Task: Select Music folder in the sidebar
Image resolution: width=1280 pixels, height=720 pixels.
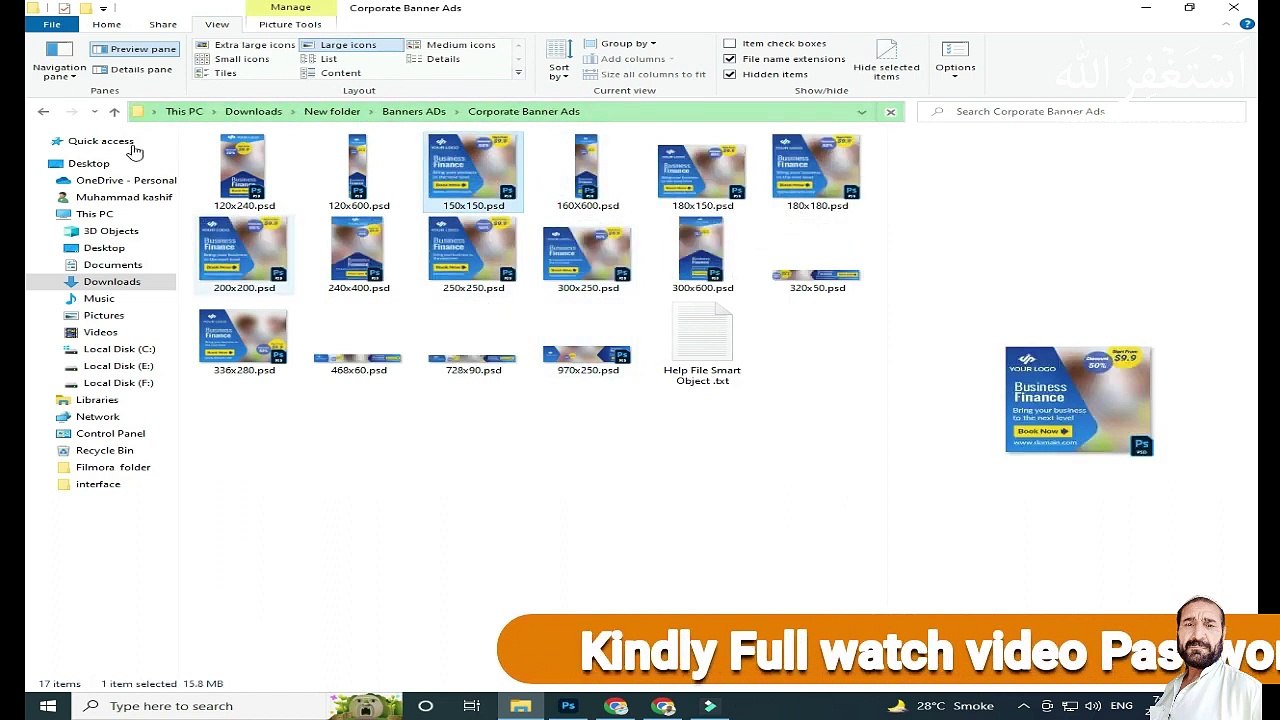Action: 90,299
